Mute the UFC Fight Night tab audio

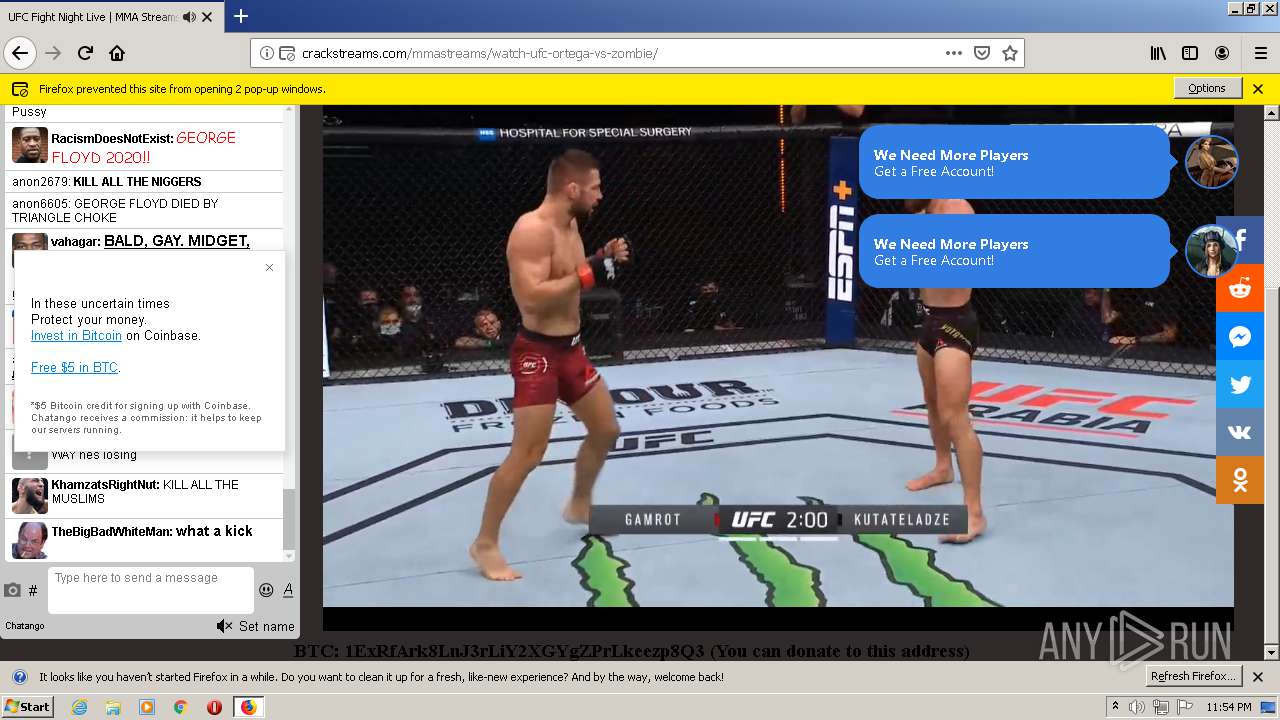coord(190,17)
